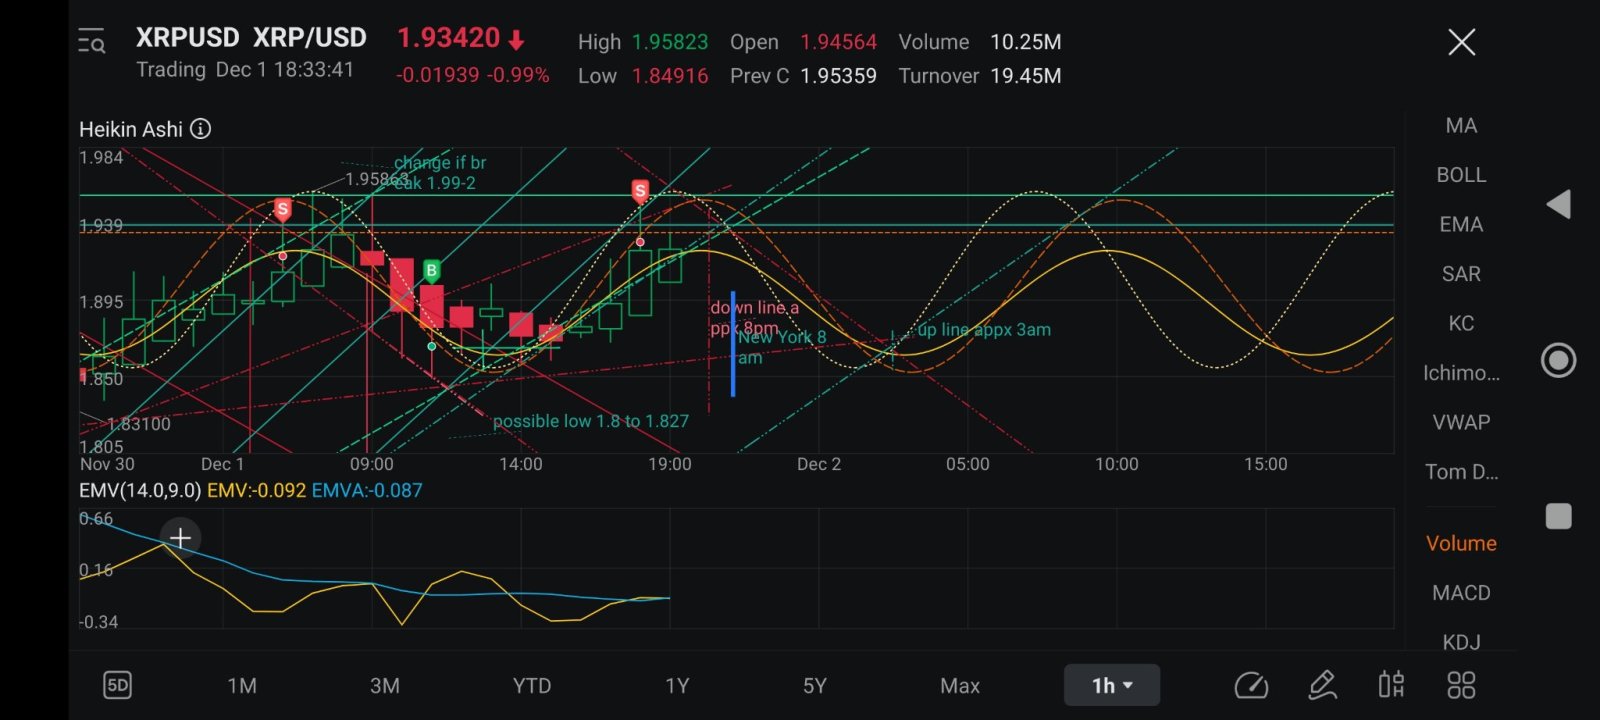The image size is (1600, 720).
Task: Open the 1h interval dropdown
Action: point(1111,685)
